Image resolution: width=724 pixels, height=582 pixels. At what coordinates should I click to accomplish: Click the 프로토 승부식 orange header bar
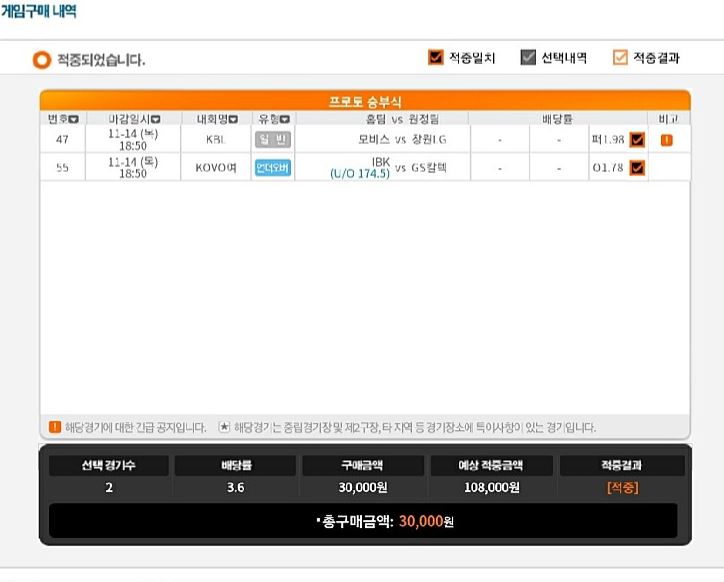tap(365, 101)
